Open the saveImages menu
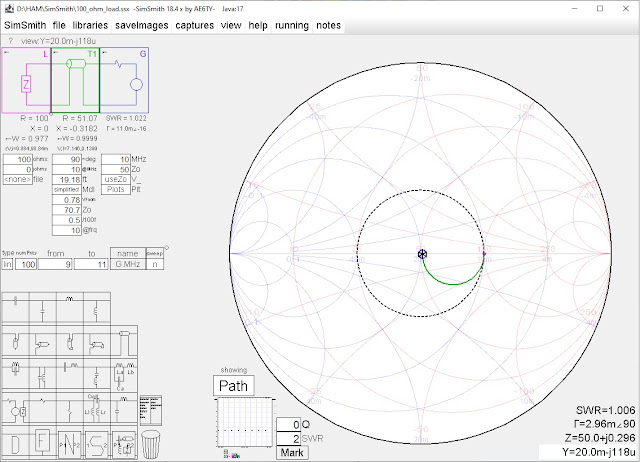The height and width of the screenshot is (462, 640). [142, 25]
